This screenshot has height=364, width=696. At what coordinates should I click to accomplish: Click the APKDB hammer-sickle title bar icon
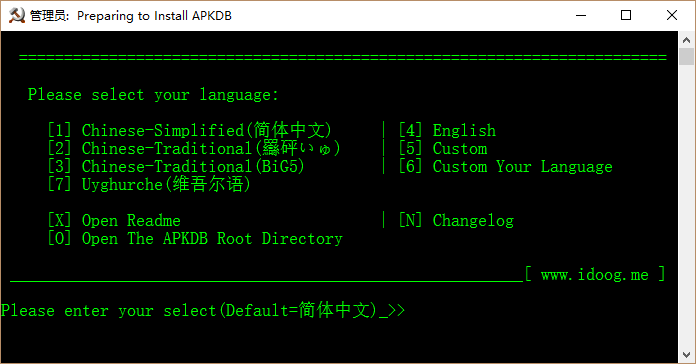(x=17, y=16)
